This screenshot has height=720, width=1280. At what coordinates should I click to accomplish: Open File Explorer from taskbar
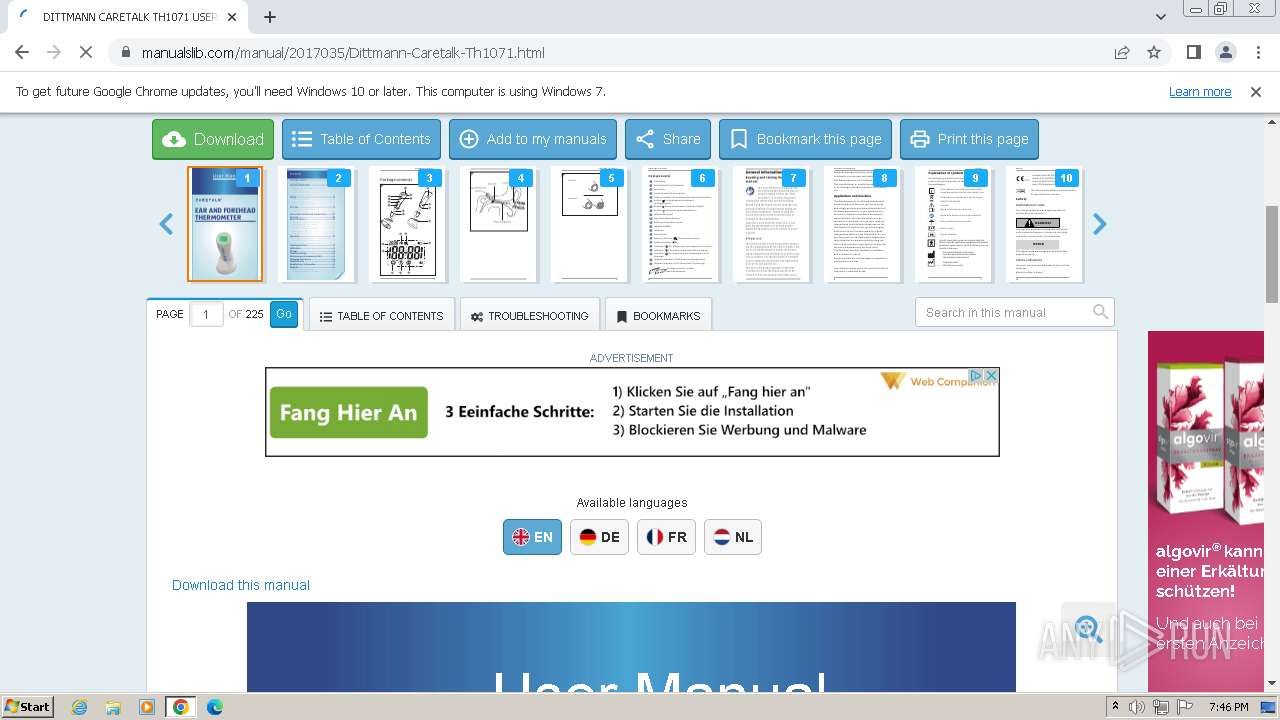[113, 707]
